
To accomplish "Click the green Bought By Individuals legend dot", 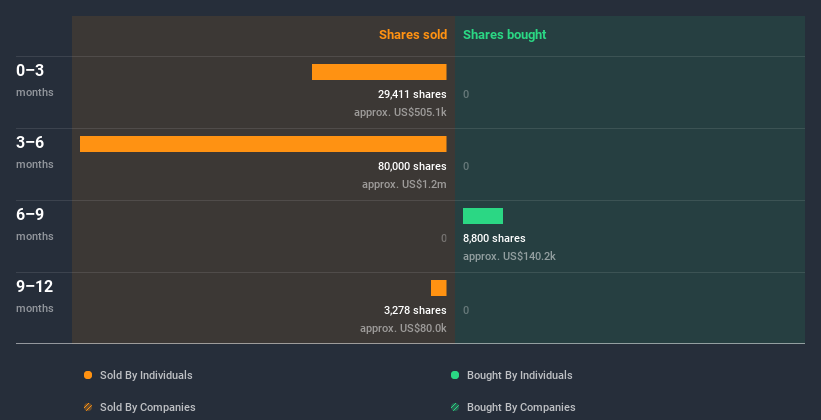I will (455, 375).
